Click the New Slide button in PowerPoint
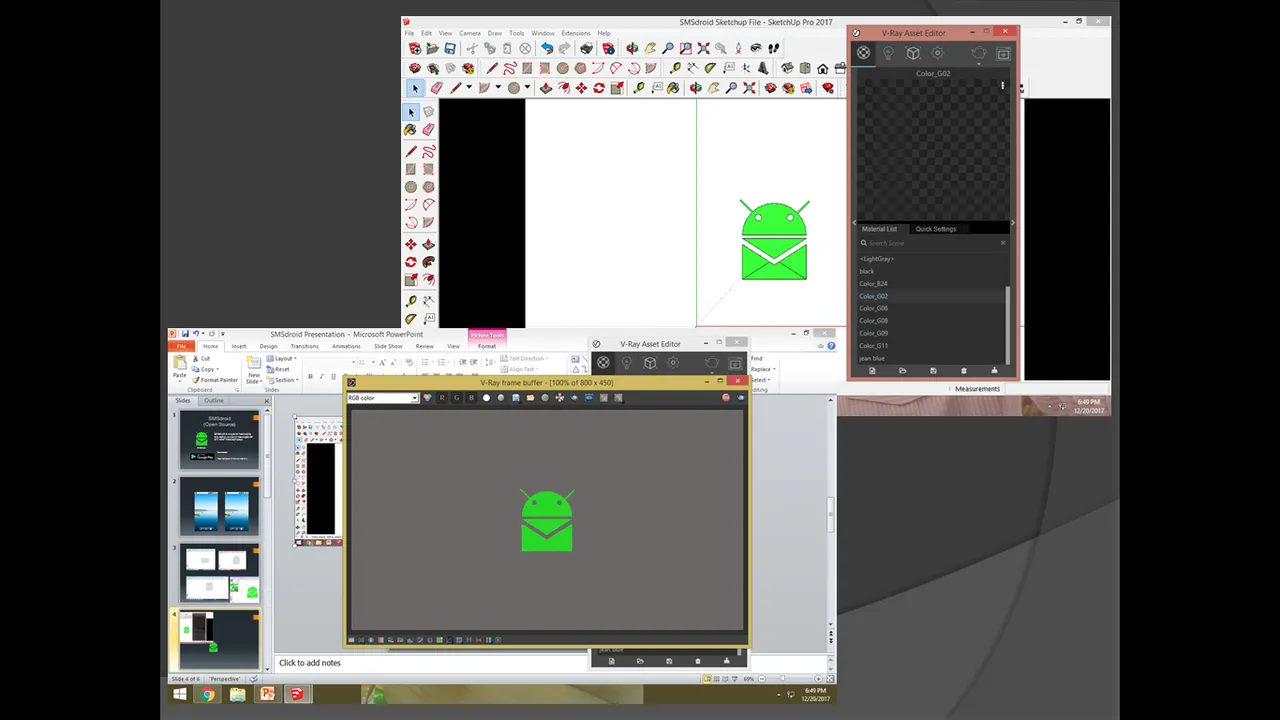 (254, 369)
